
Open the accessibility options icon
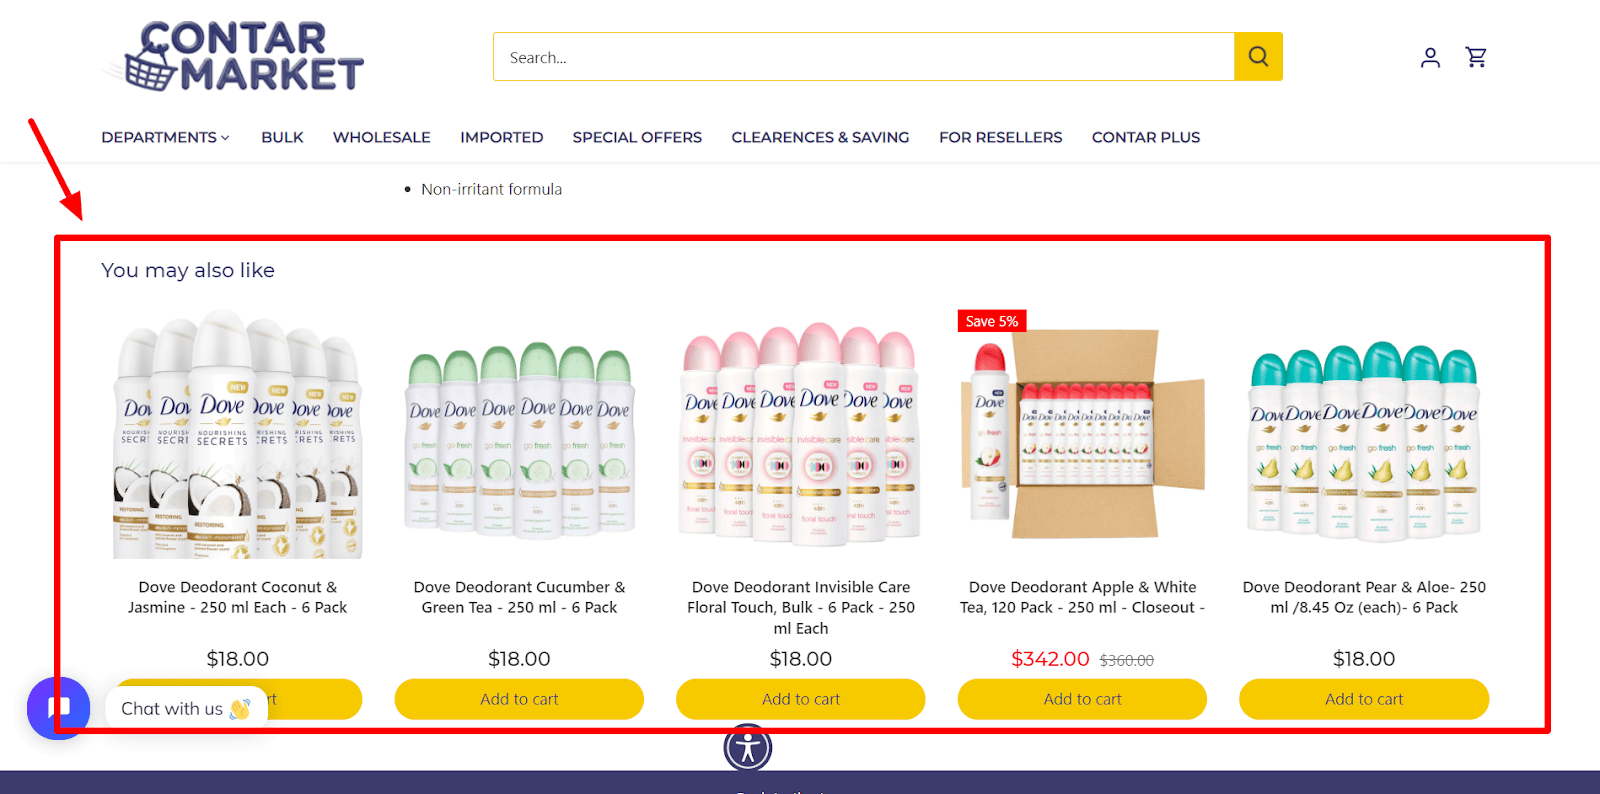point(748,748)
